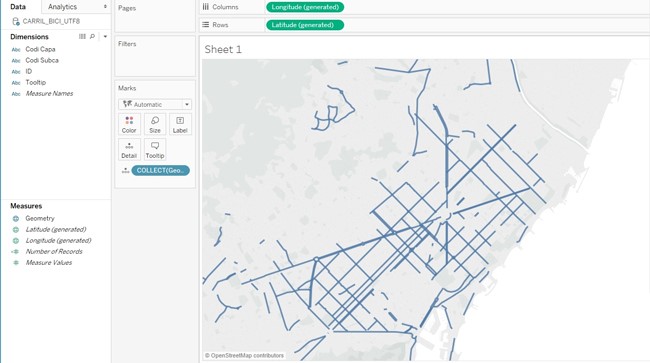This screenshot has width=650, height=363.
Task: Open the Label marks card button
Action: click(180, 124)
